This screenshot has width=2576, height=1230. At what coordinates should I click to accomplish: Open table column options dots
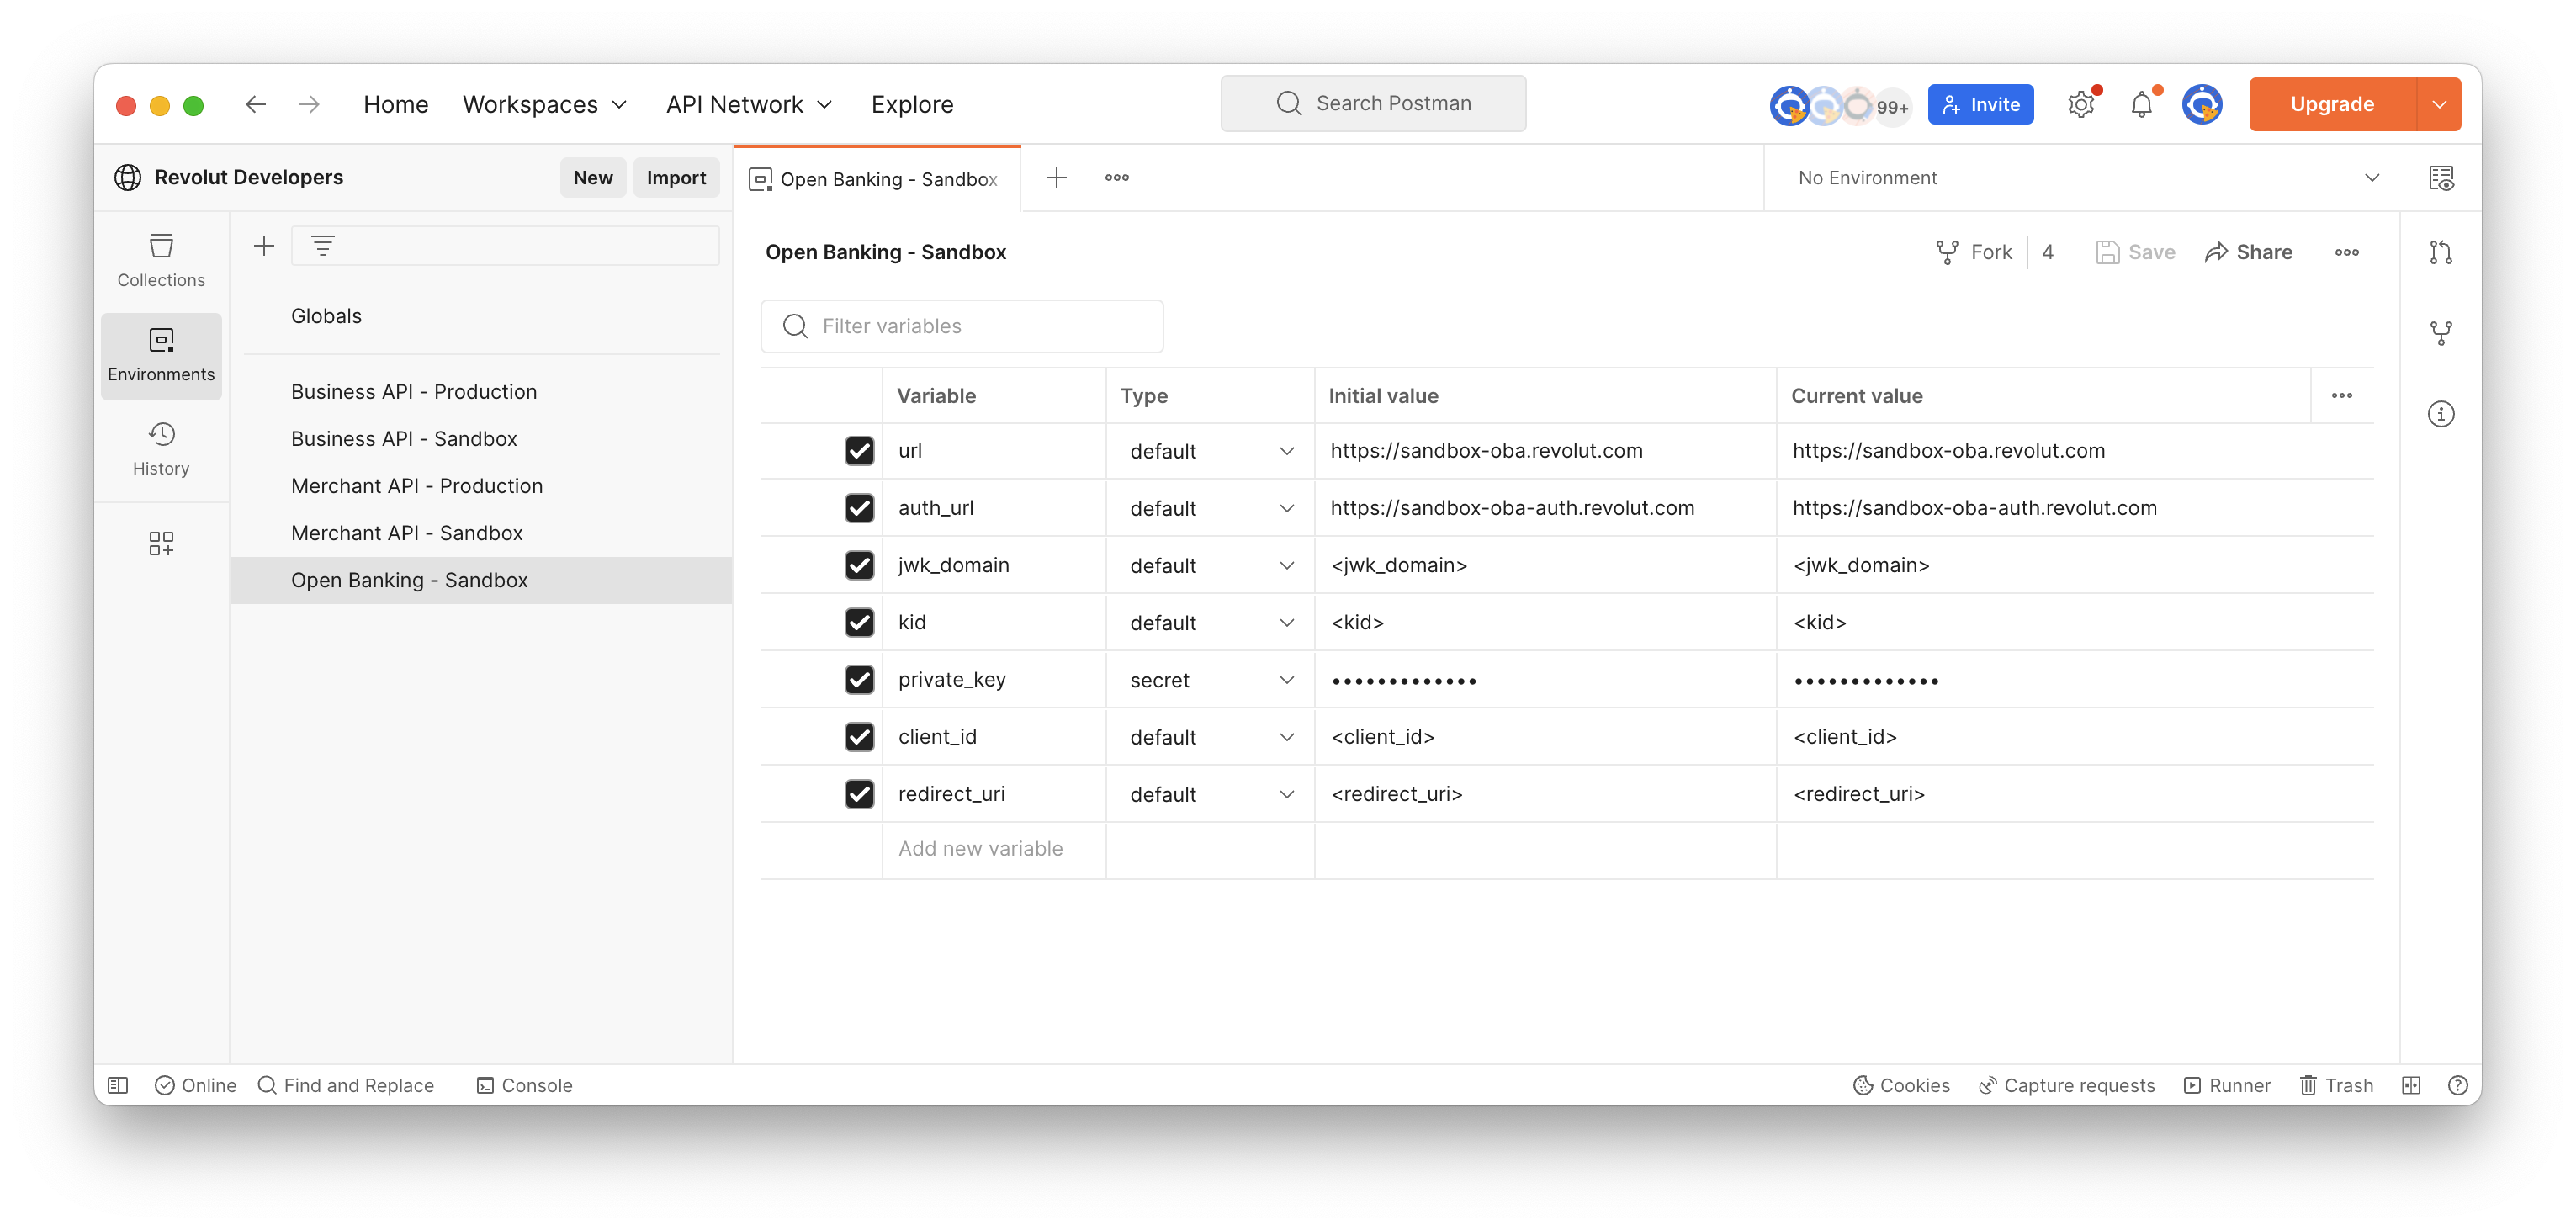pos(2342,395)
